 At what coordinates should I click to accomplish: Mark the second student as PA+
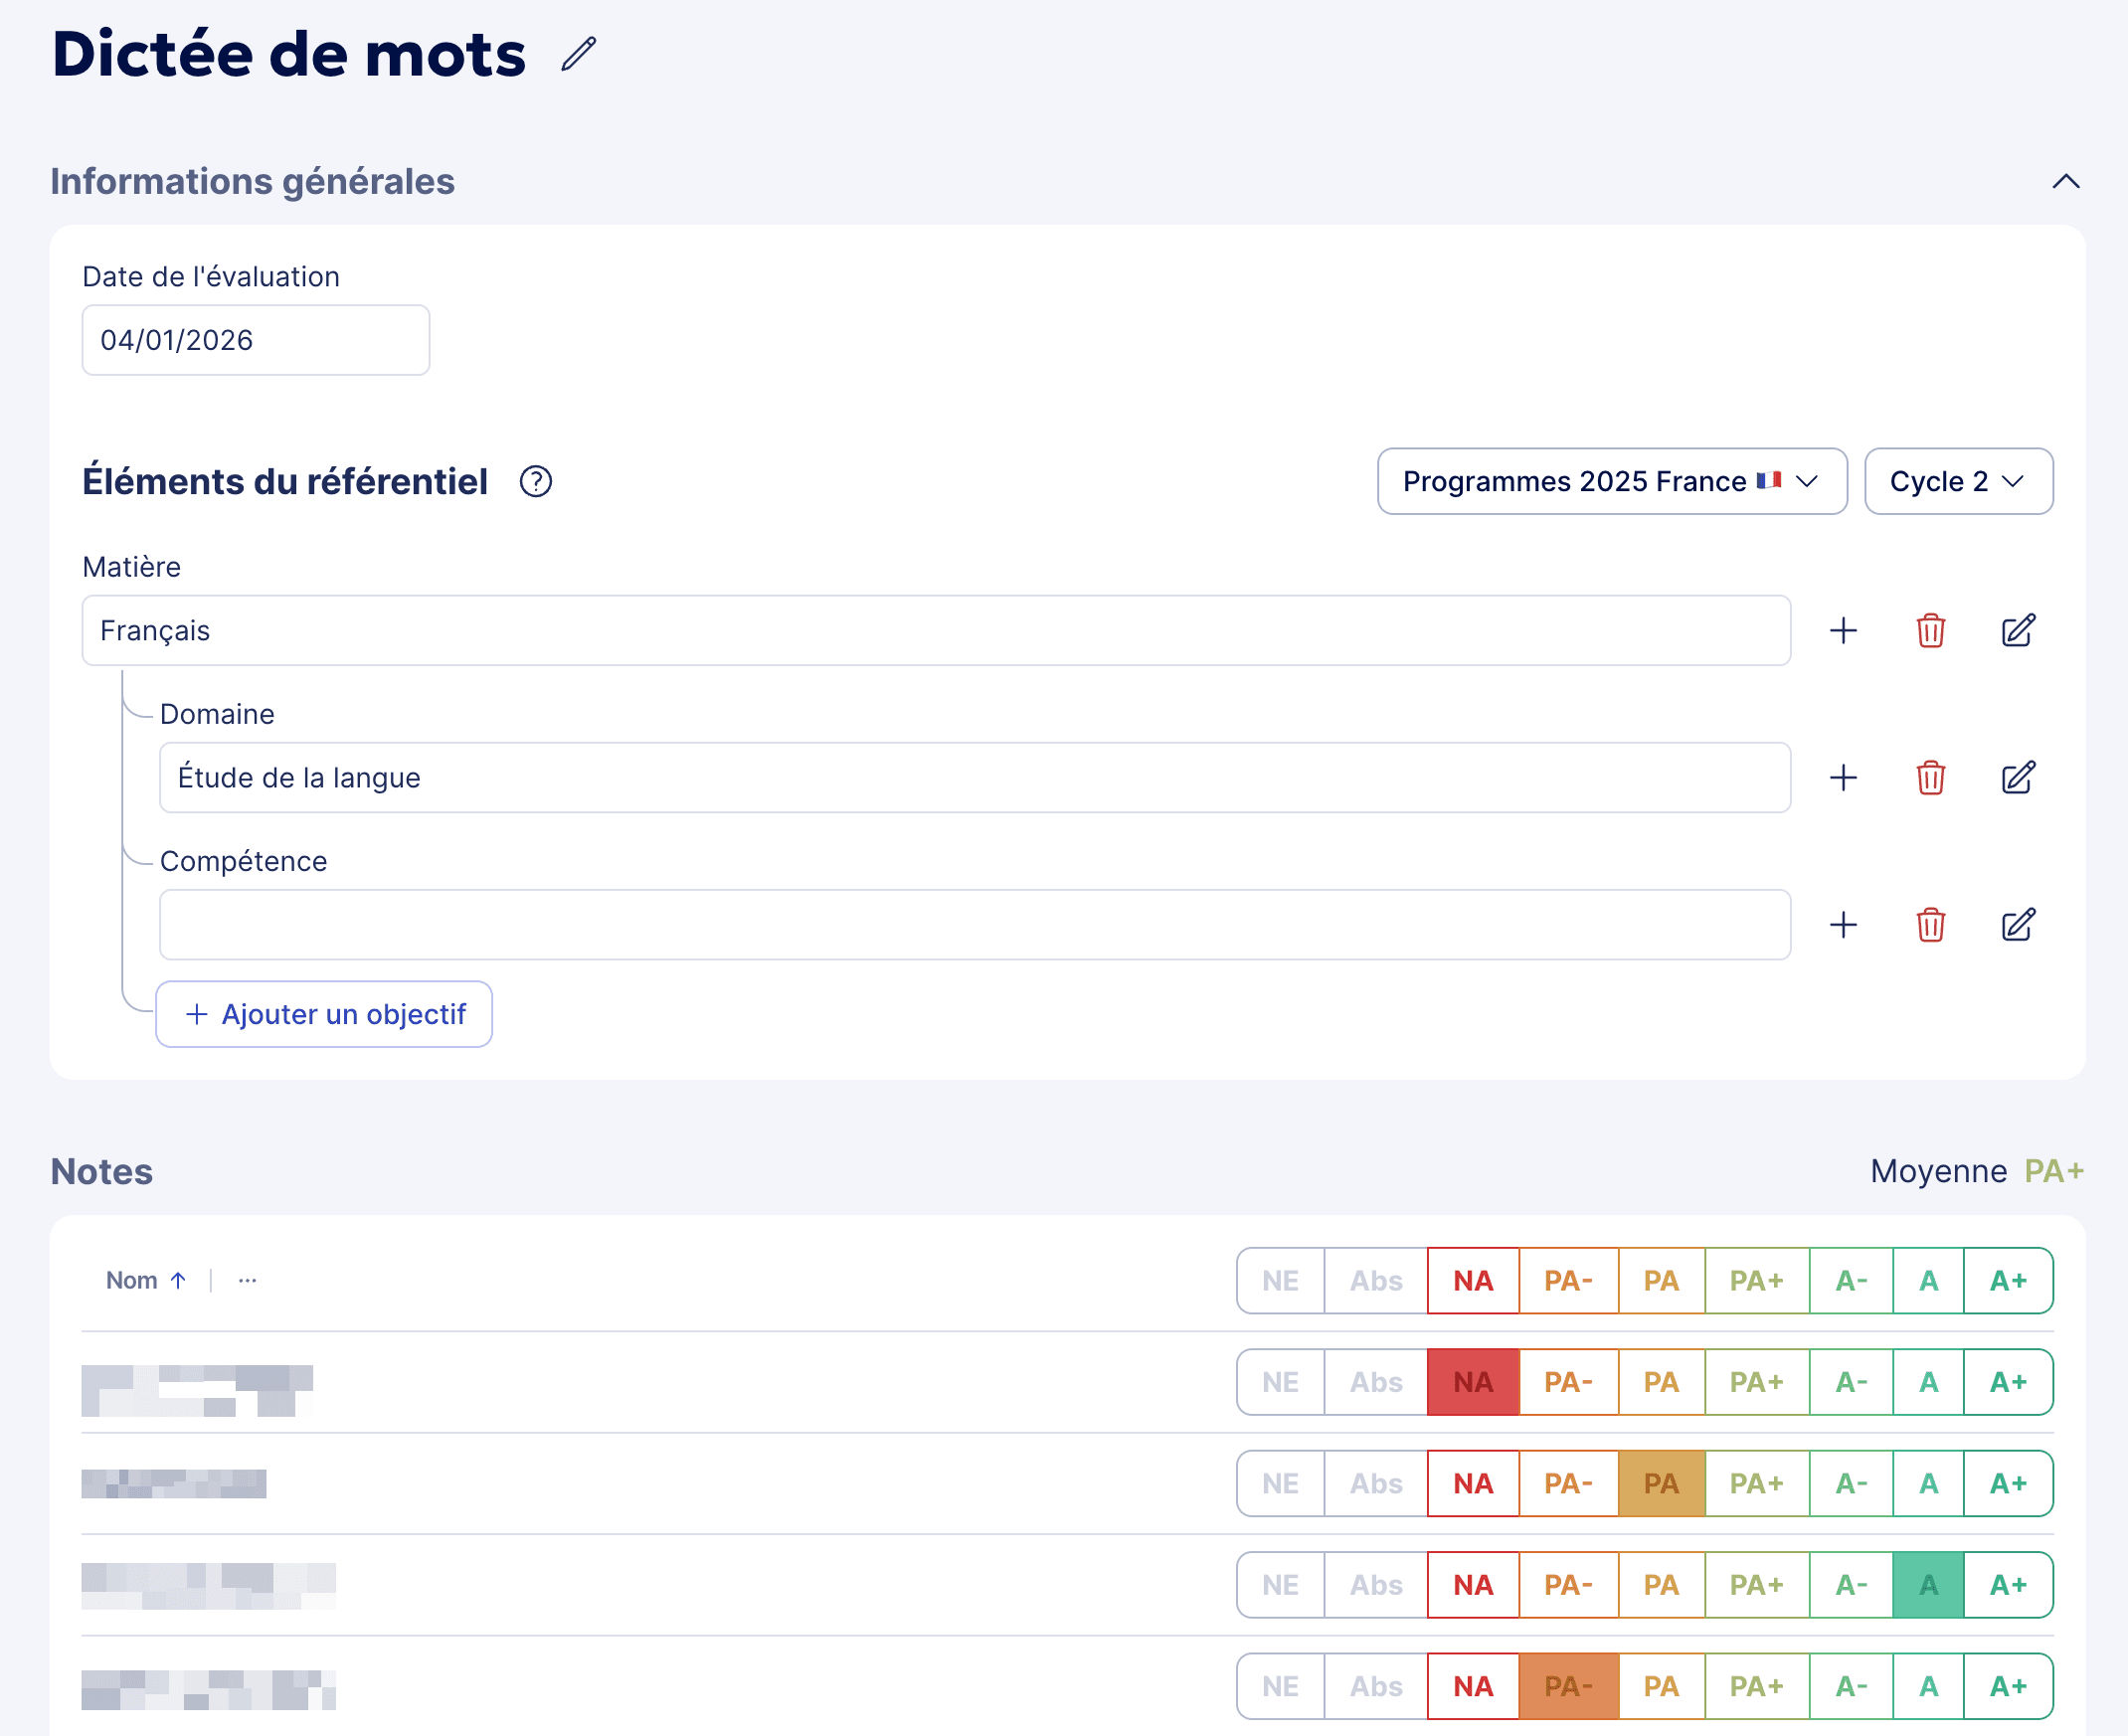pos(1757,1483)
